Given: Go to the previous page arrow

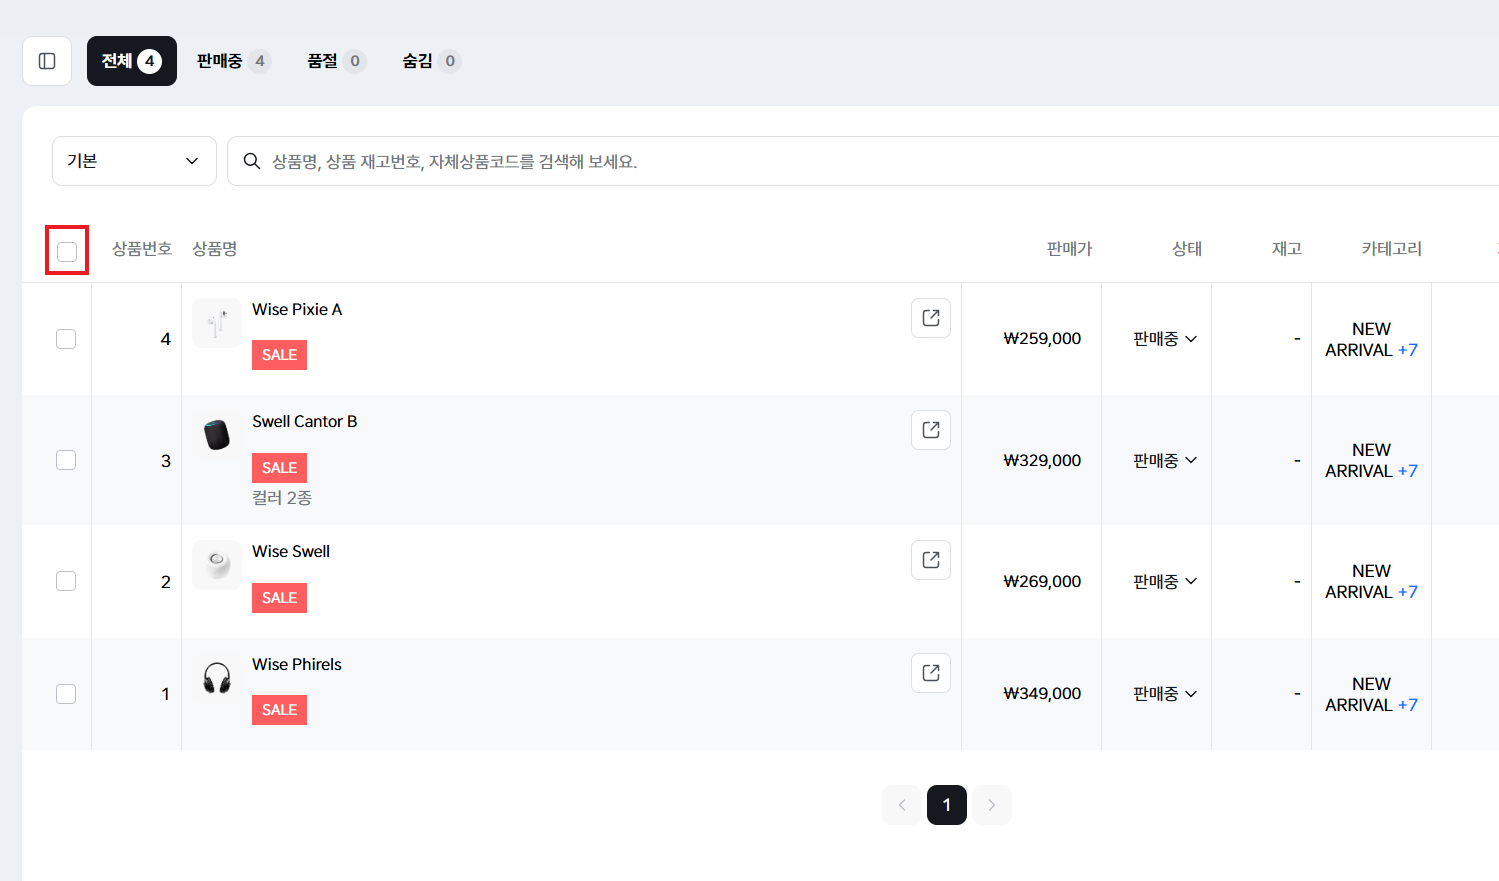Looking at the screenshot, I should [x=902, y=805].
